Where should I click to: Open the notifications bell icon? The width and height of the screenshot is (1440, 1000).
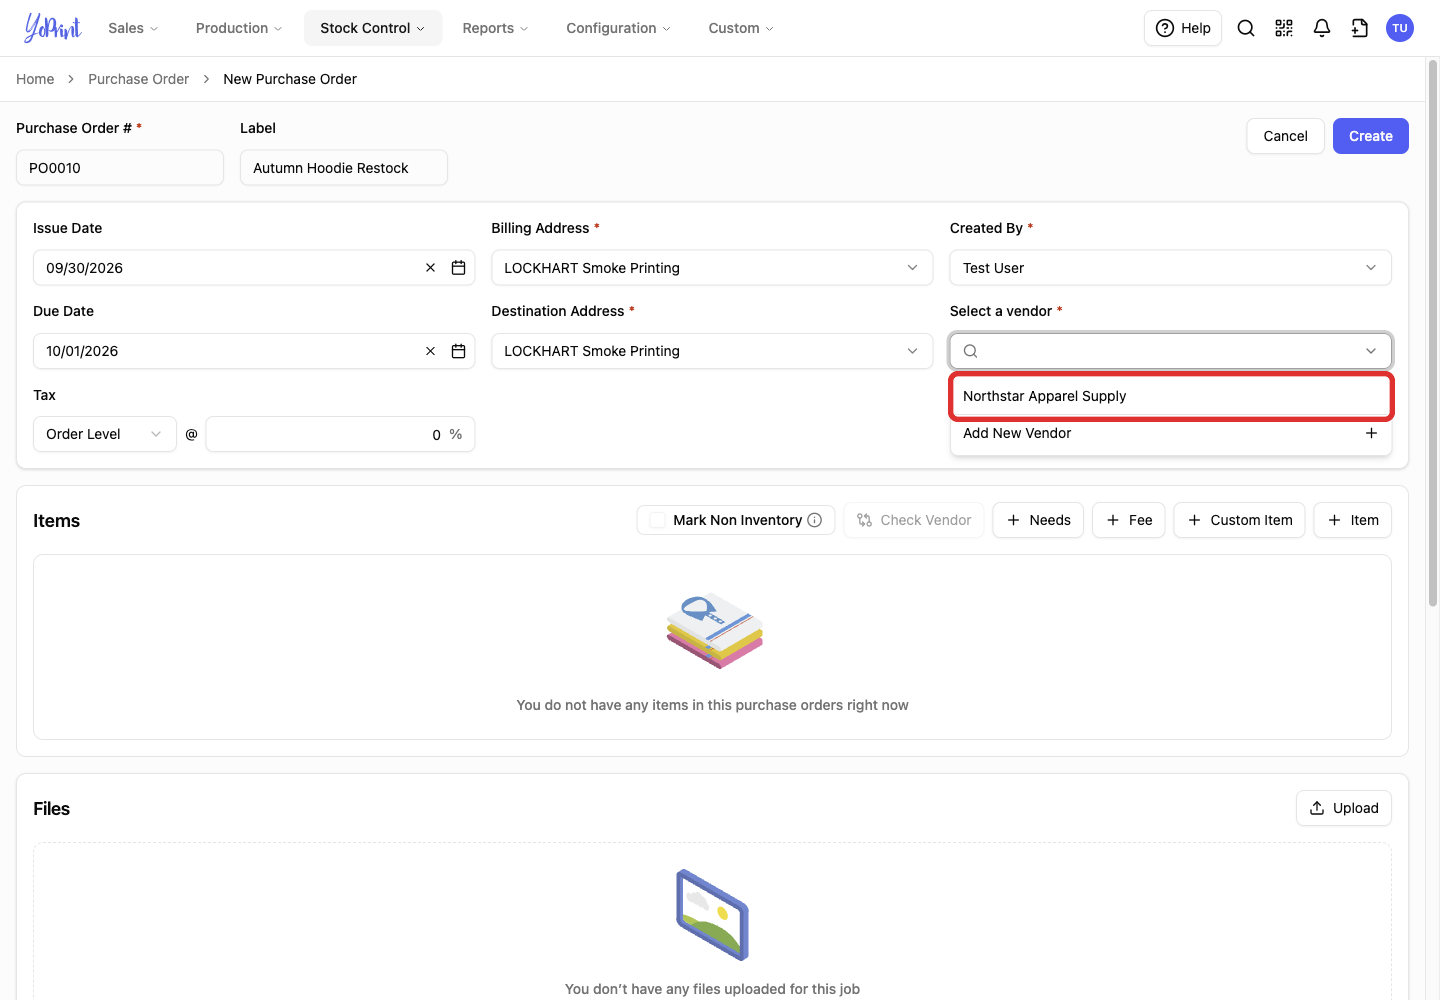pyautogui.click(x=1322, y=28)
